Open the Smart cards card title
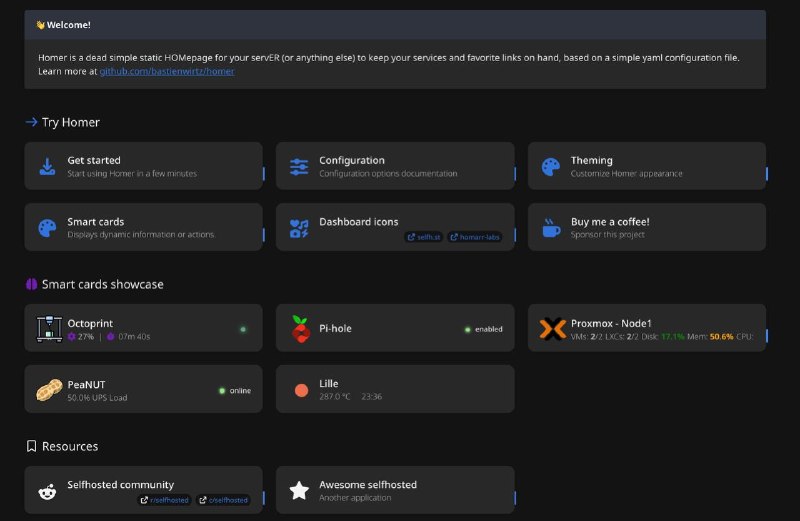800x521 pixels. [x=95, y=222]
